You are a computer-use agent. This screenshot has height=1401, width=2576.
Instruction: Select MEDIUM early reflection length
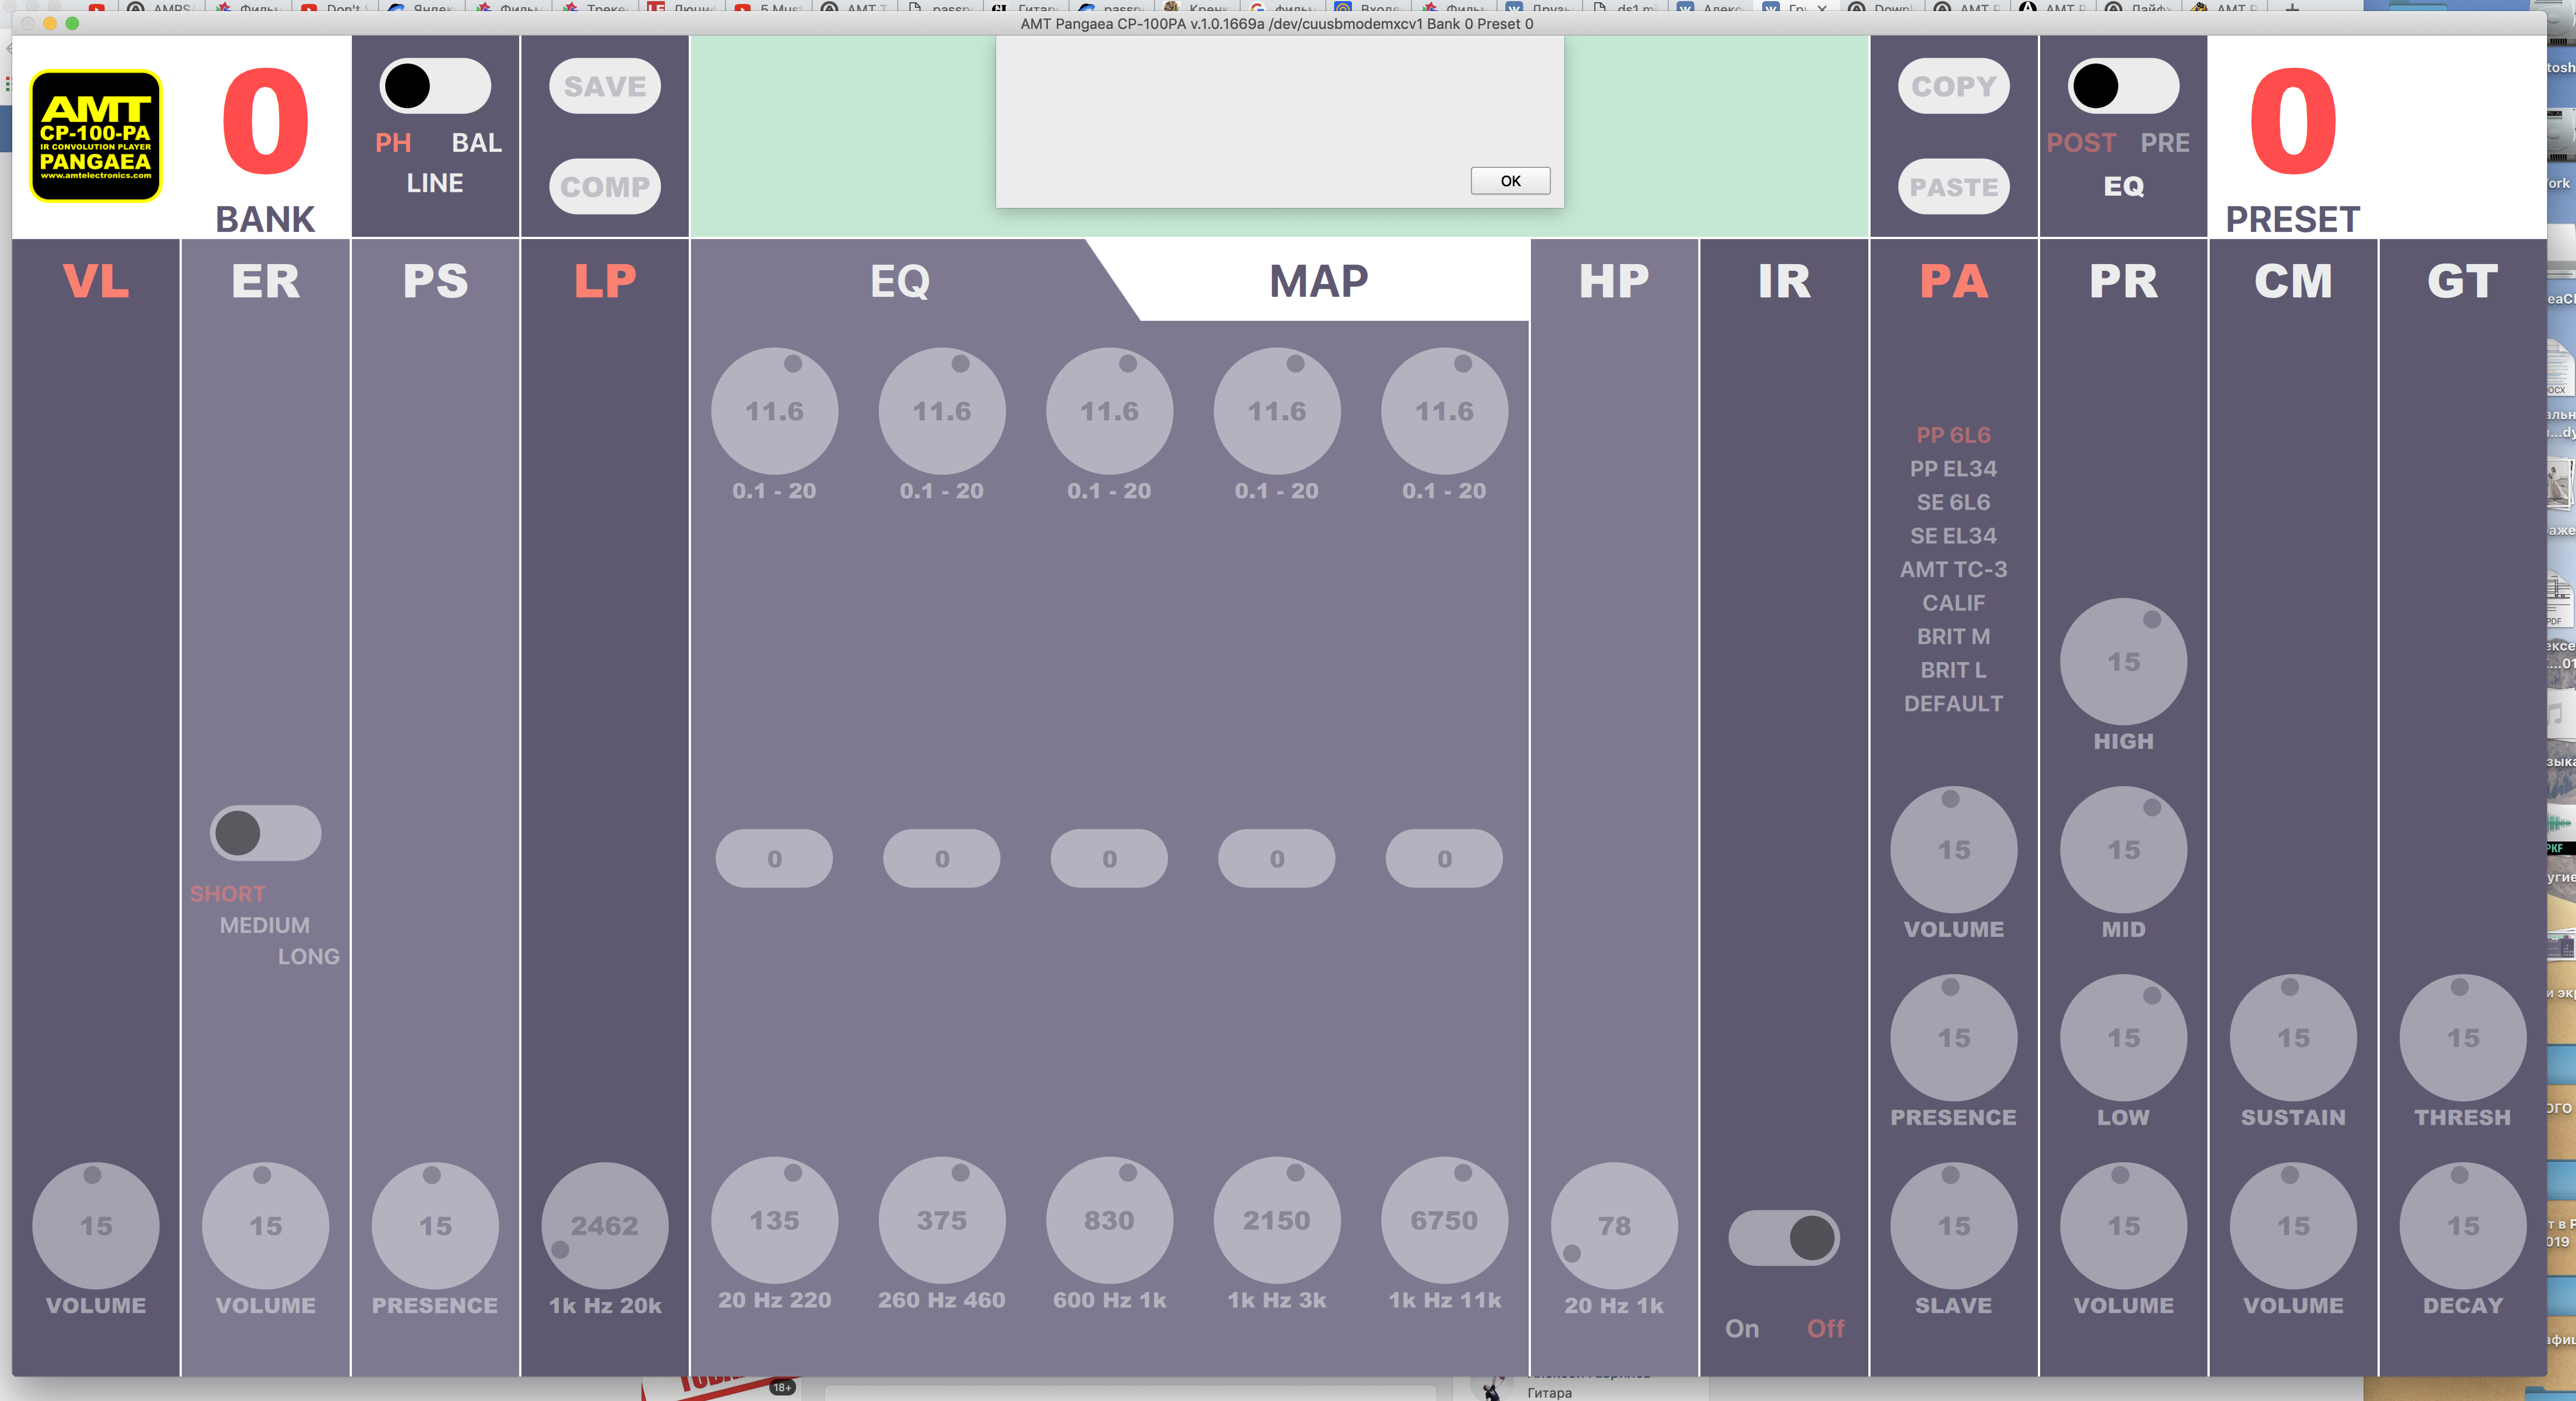264,925
